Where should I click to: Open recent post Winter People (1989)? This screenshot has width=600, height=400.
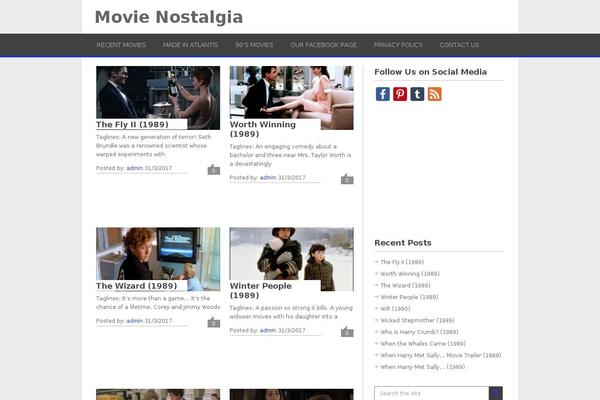[x=409, y=297]
